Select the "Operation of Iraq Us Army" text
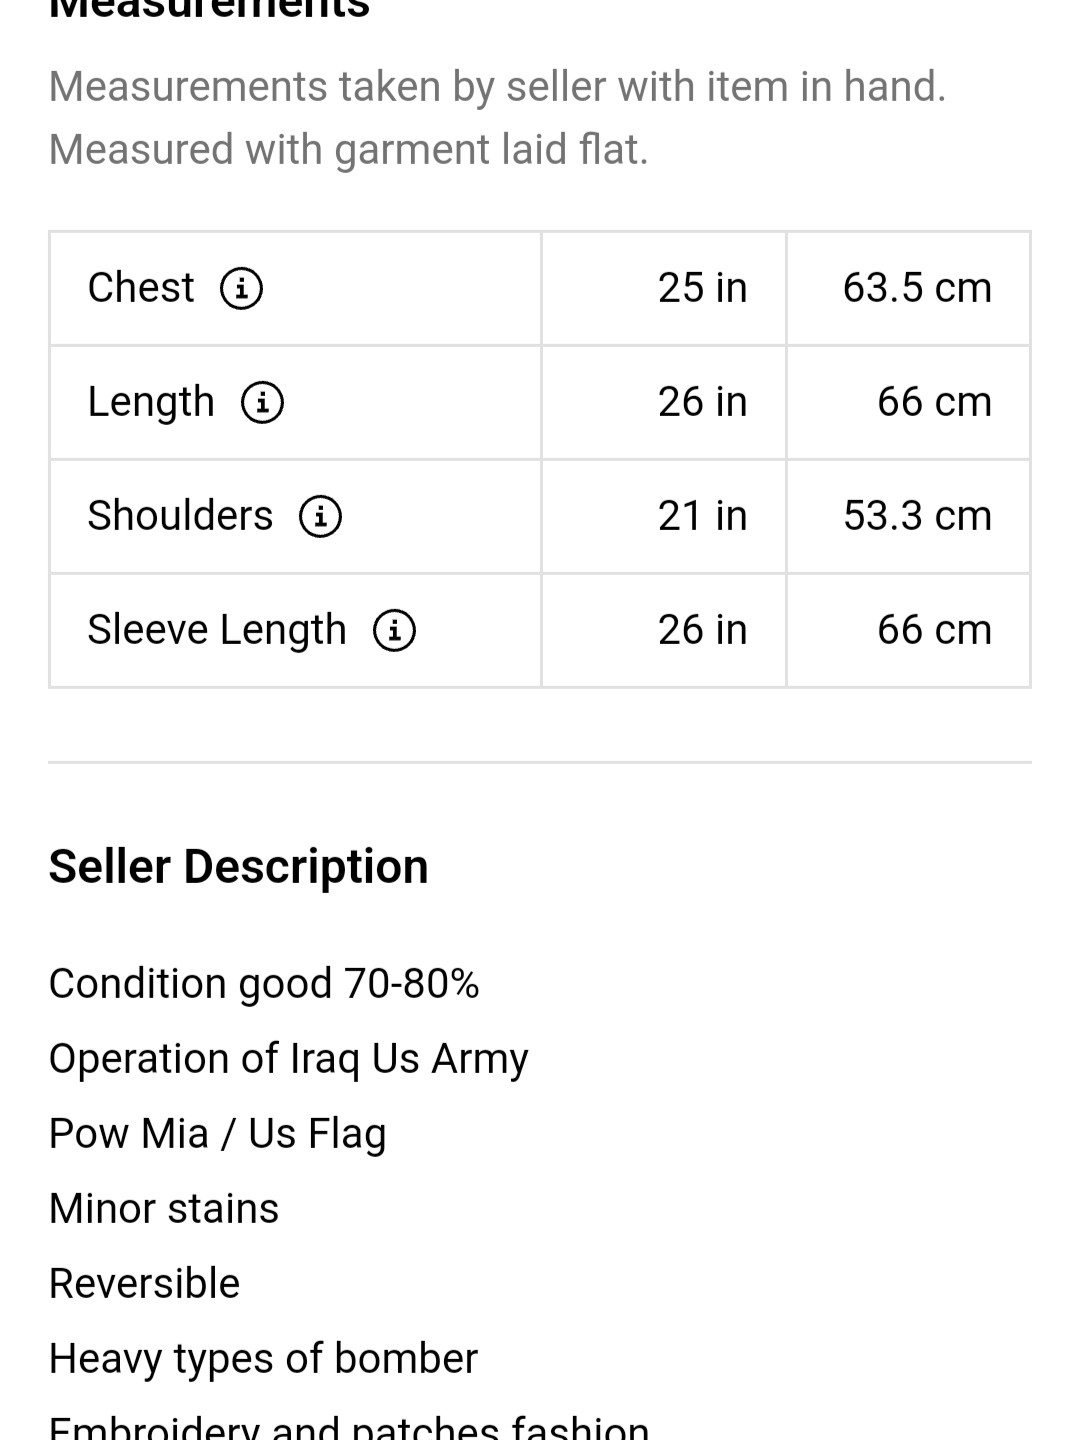 pyautogui.click(x=288, y=1059)
